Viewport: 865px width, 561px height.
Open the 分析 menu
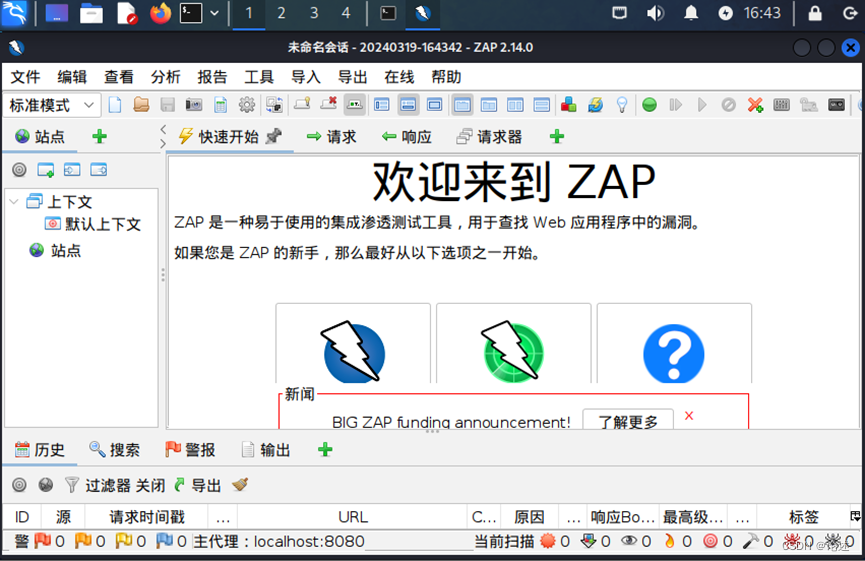(x=165, y=77)
